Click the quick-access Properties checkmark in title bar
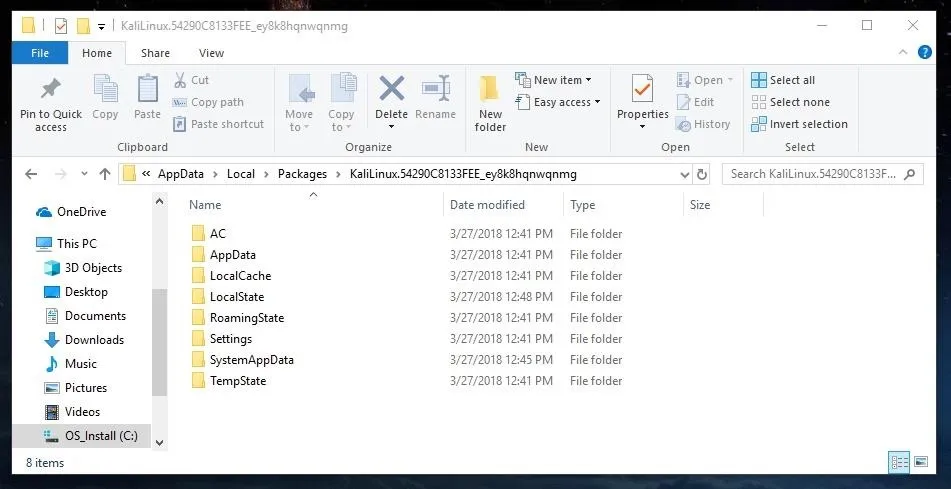The width and height of the screenshot is (951, 489). tap(61, 26)
